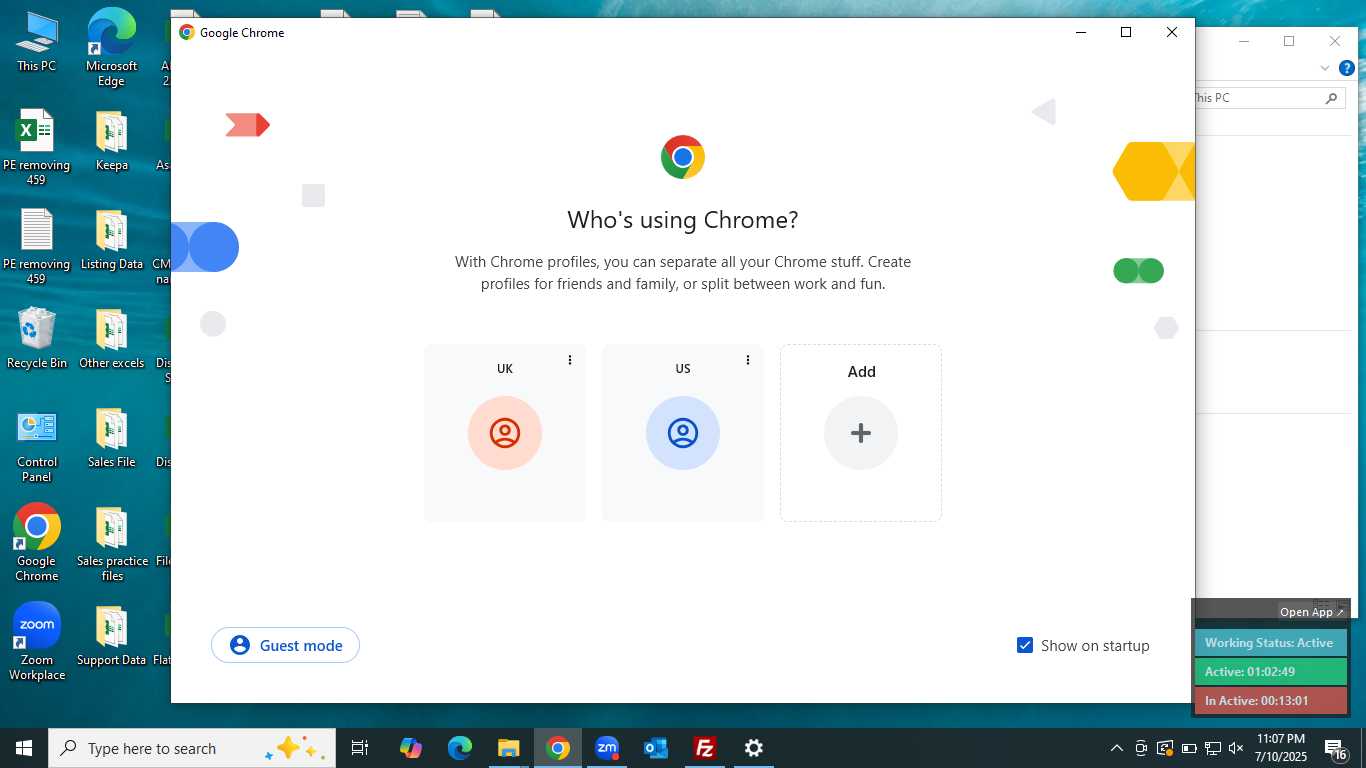Switch to Chrome on the taskbar
The image size is (1366, 768).
(x=558, y=748)
